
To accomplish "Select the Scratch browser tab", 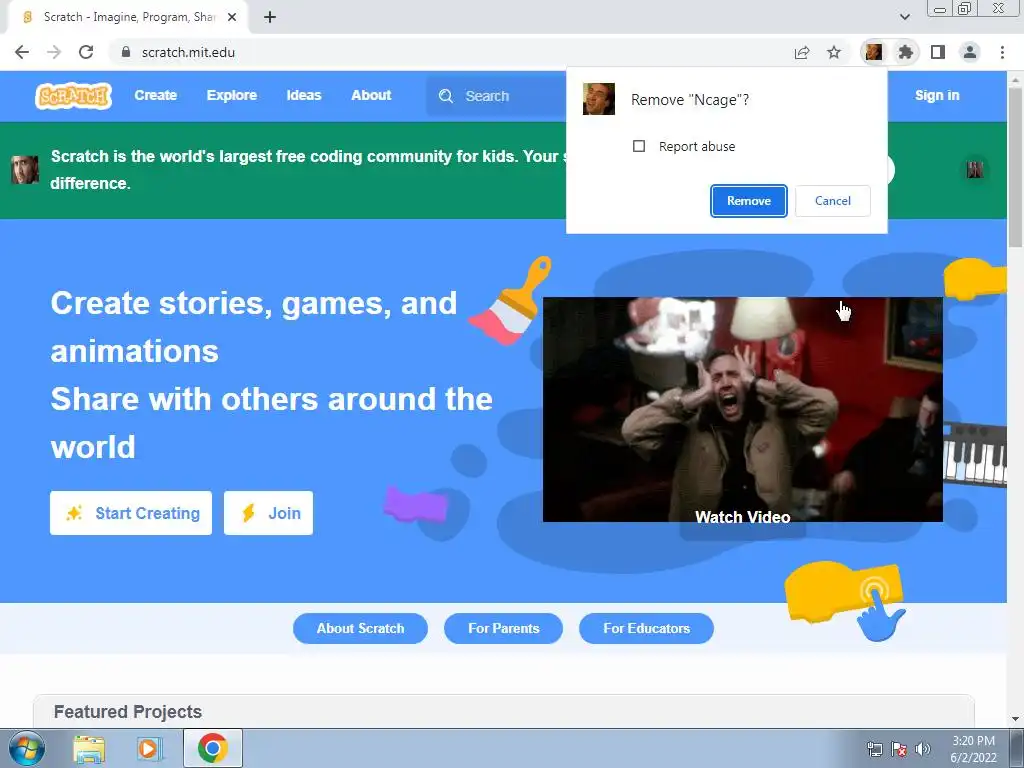I will pyautogui.click(x=127, y=18).
